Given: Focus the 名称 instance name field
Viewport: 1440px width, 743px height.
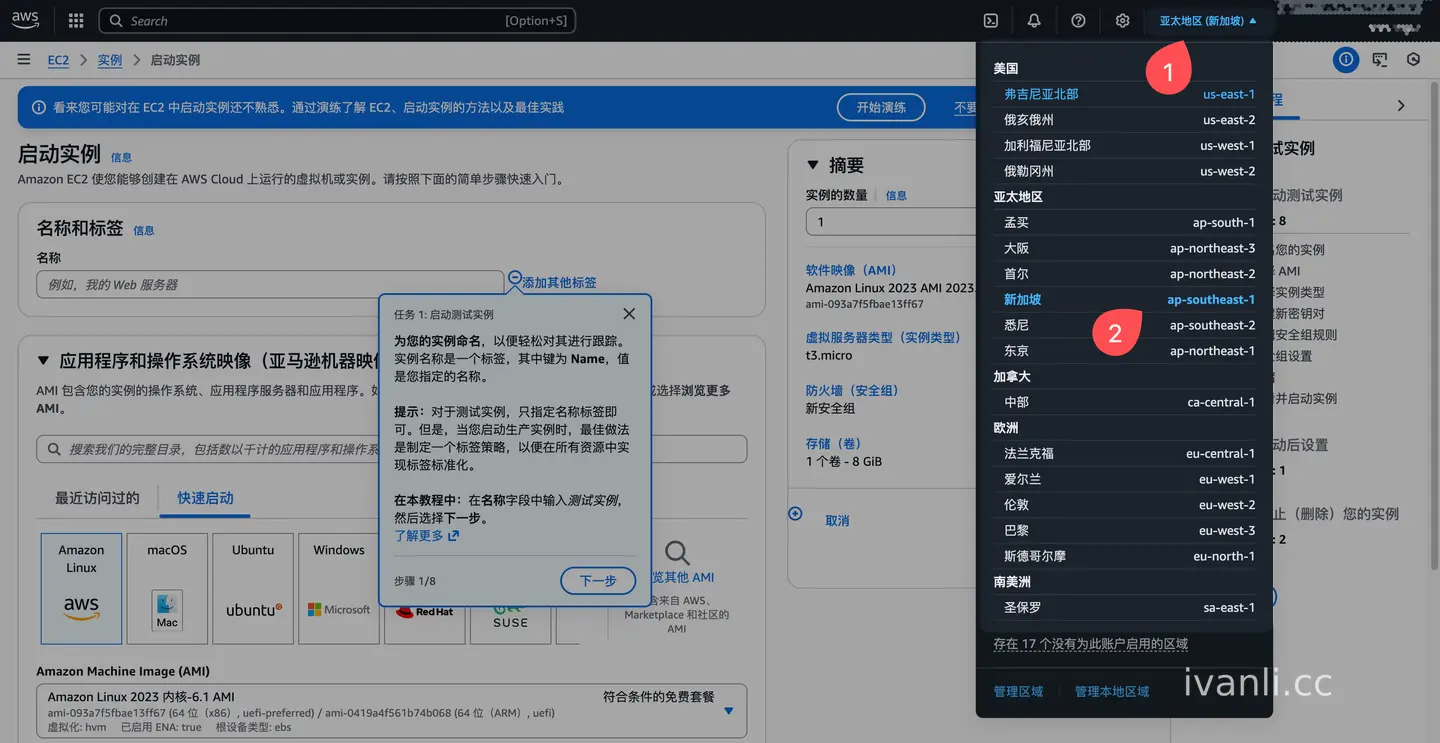Looking at the screenshot, I should [x=270, y=284].
